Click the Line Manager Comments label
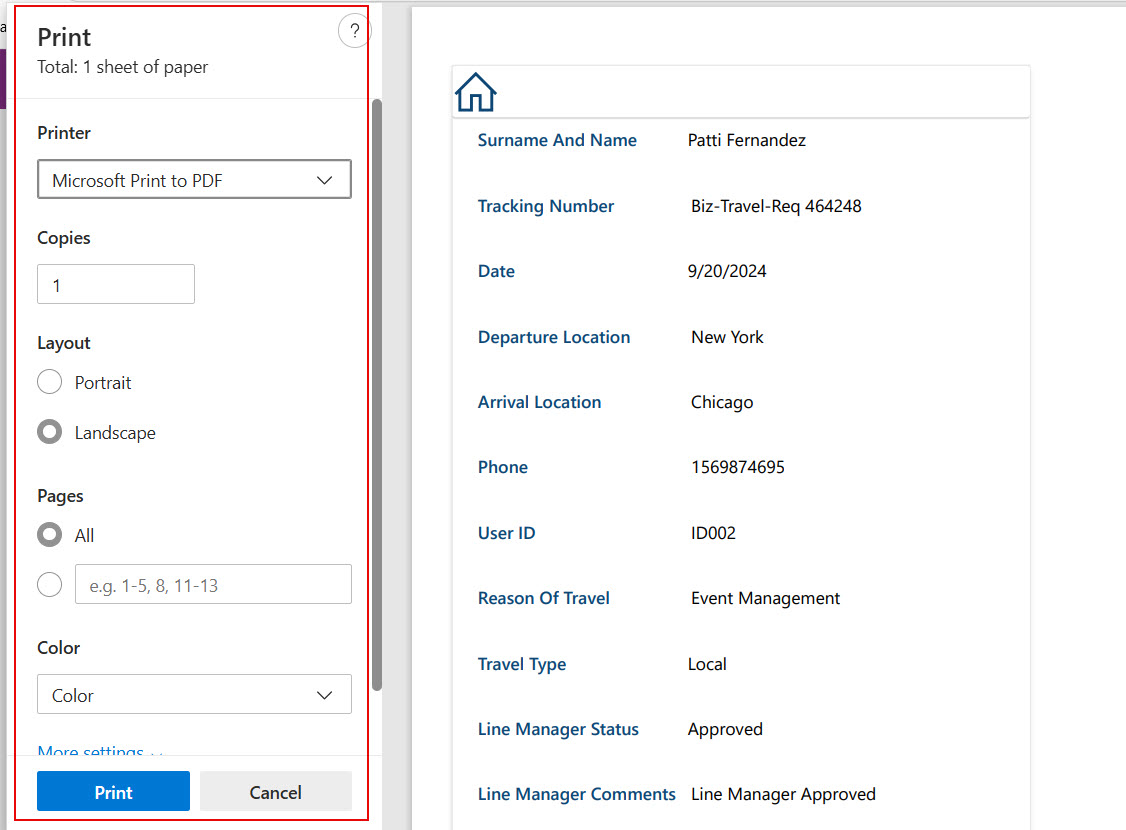 (577, 794)
